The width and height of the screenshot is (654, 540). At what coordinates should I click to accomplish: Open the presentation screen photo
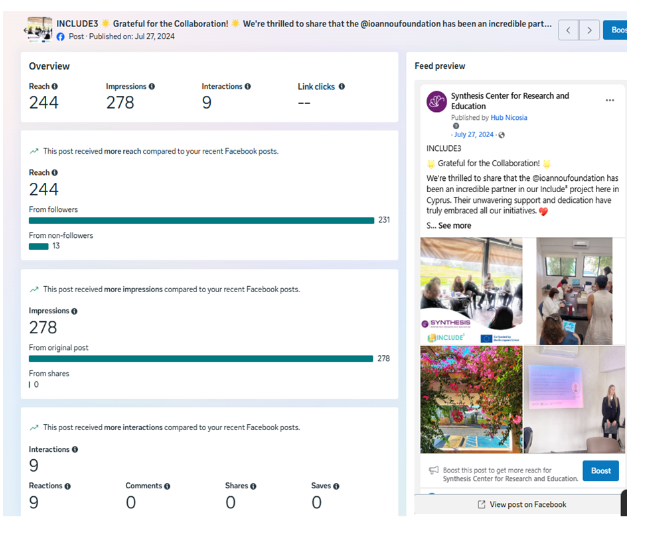click(574, 399)
